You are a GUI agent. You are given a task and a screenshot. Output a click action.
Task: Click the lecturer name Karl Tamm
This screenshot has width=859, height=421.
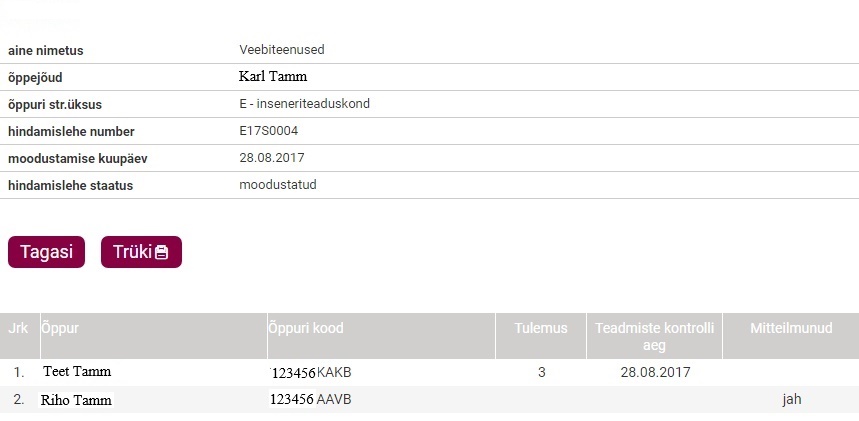point(273,76)
